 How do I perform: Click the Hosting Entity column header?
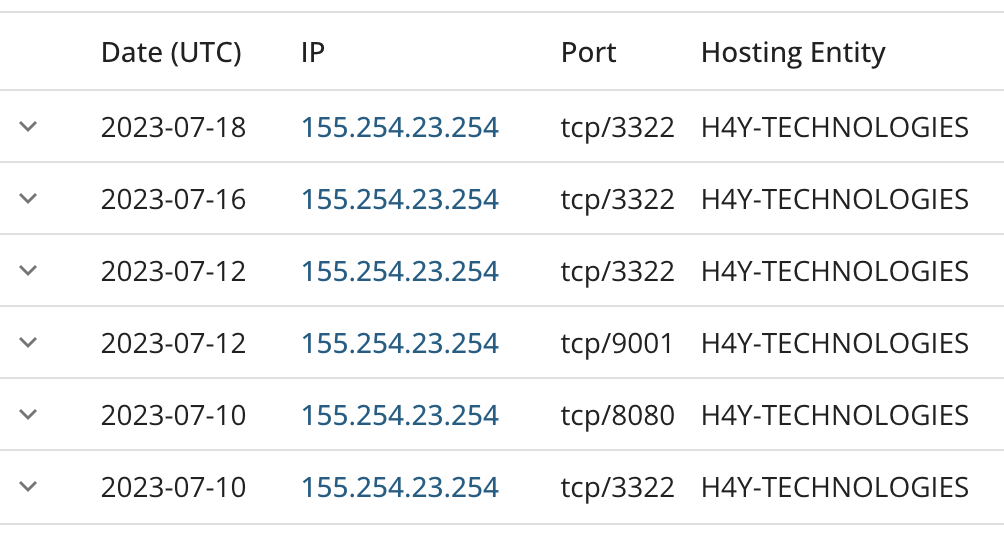[793, 53]
